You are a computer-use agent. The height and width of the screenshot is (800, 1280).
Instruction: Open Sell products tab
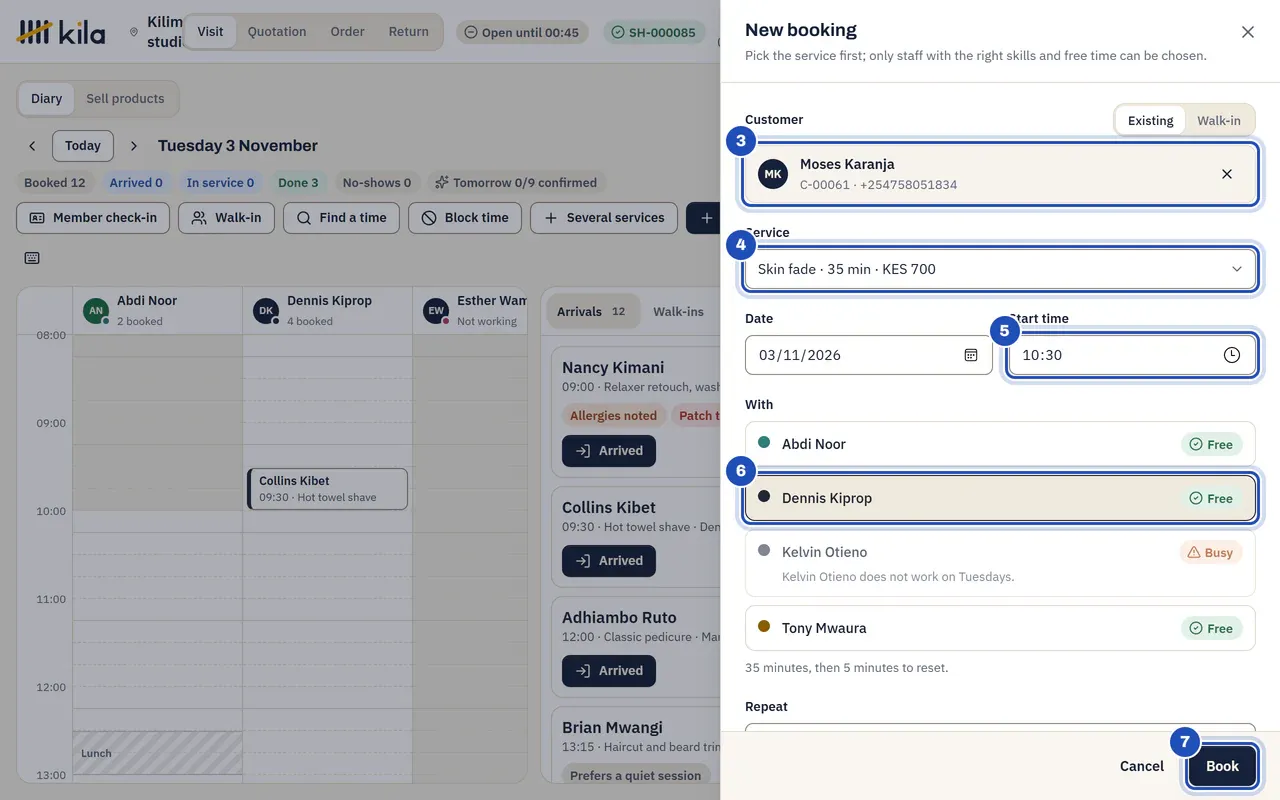tap(125, 98)
